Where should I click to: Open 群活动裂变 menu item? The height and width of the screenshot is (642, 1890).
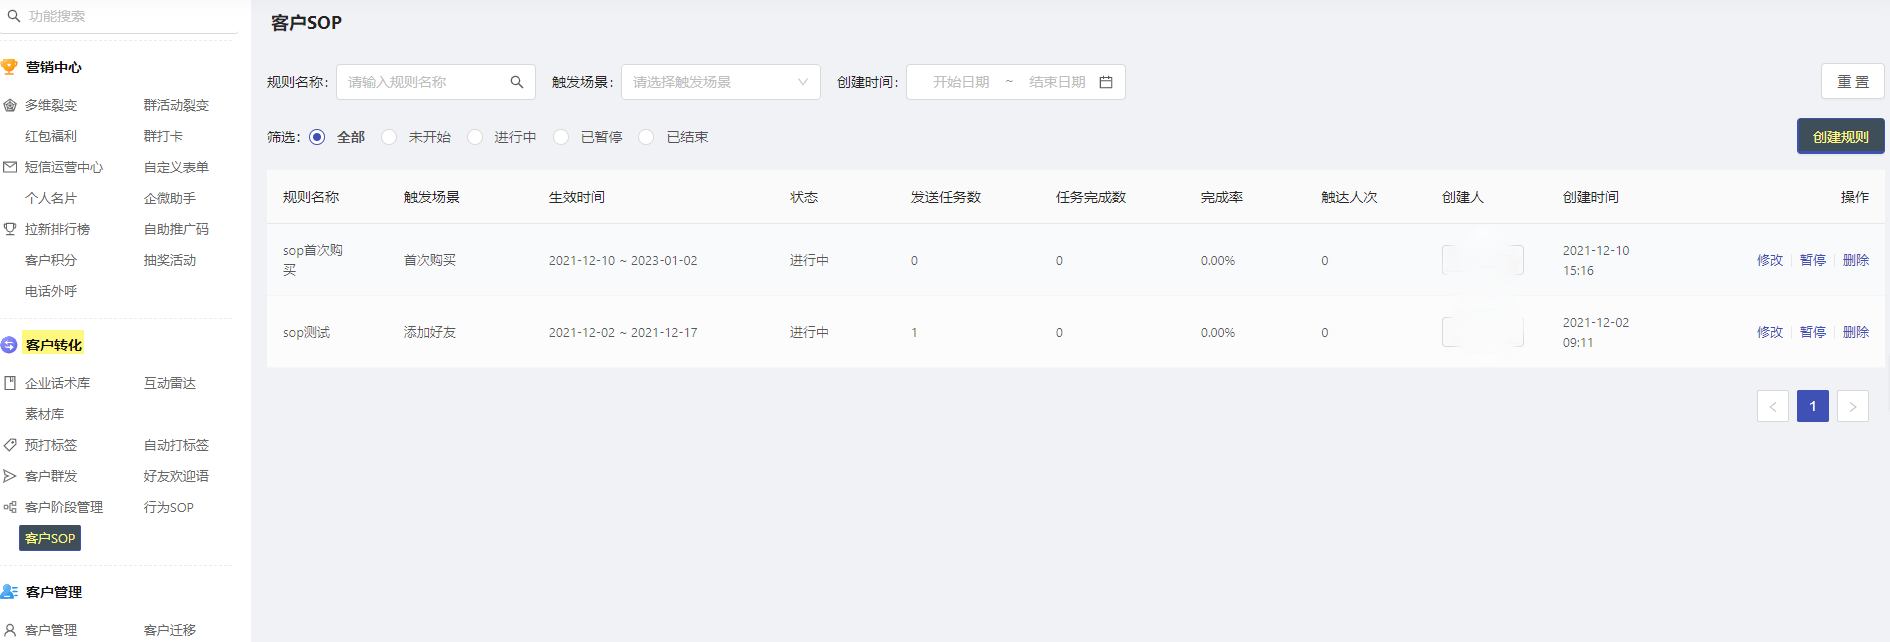pos(176,105)
